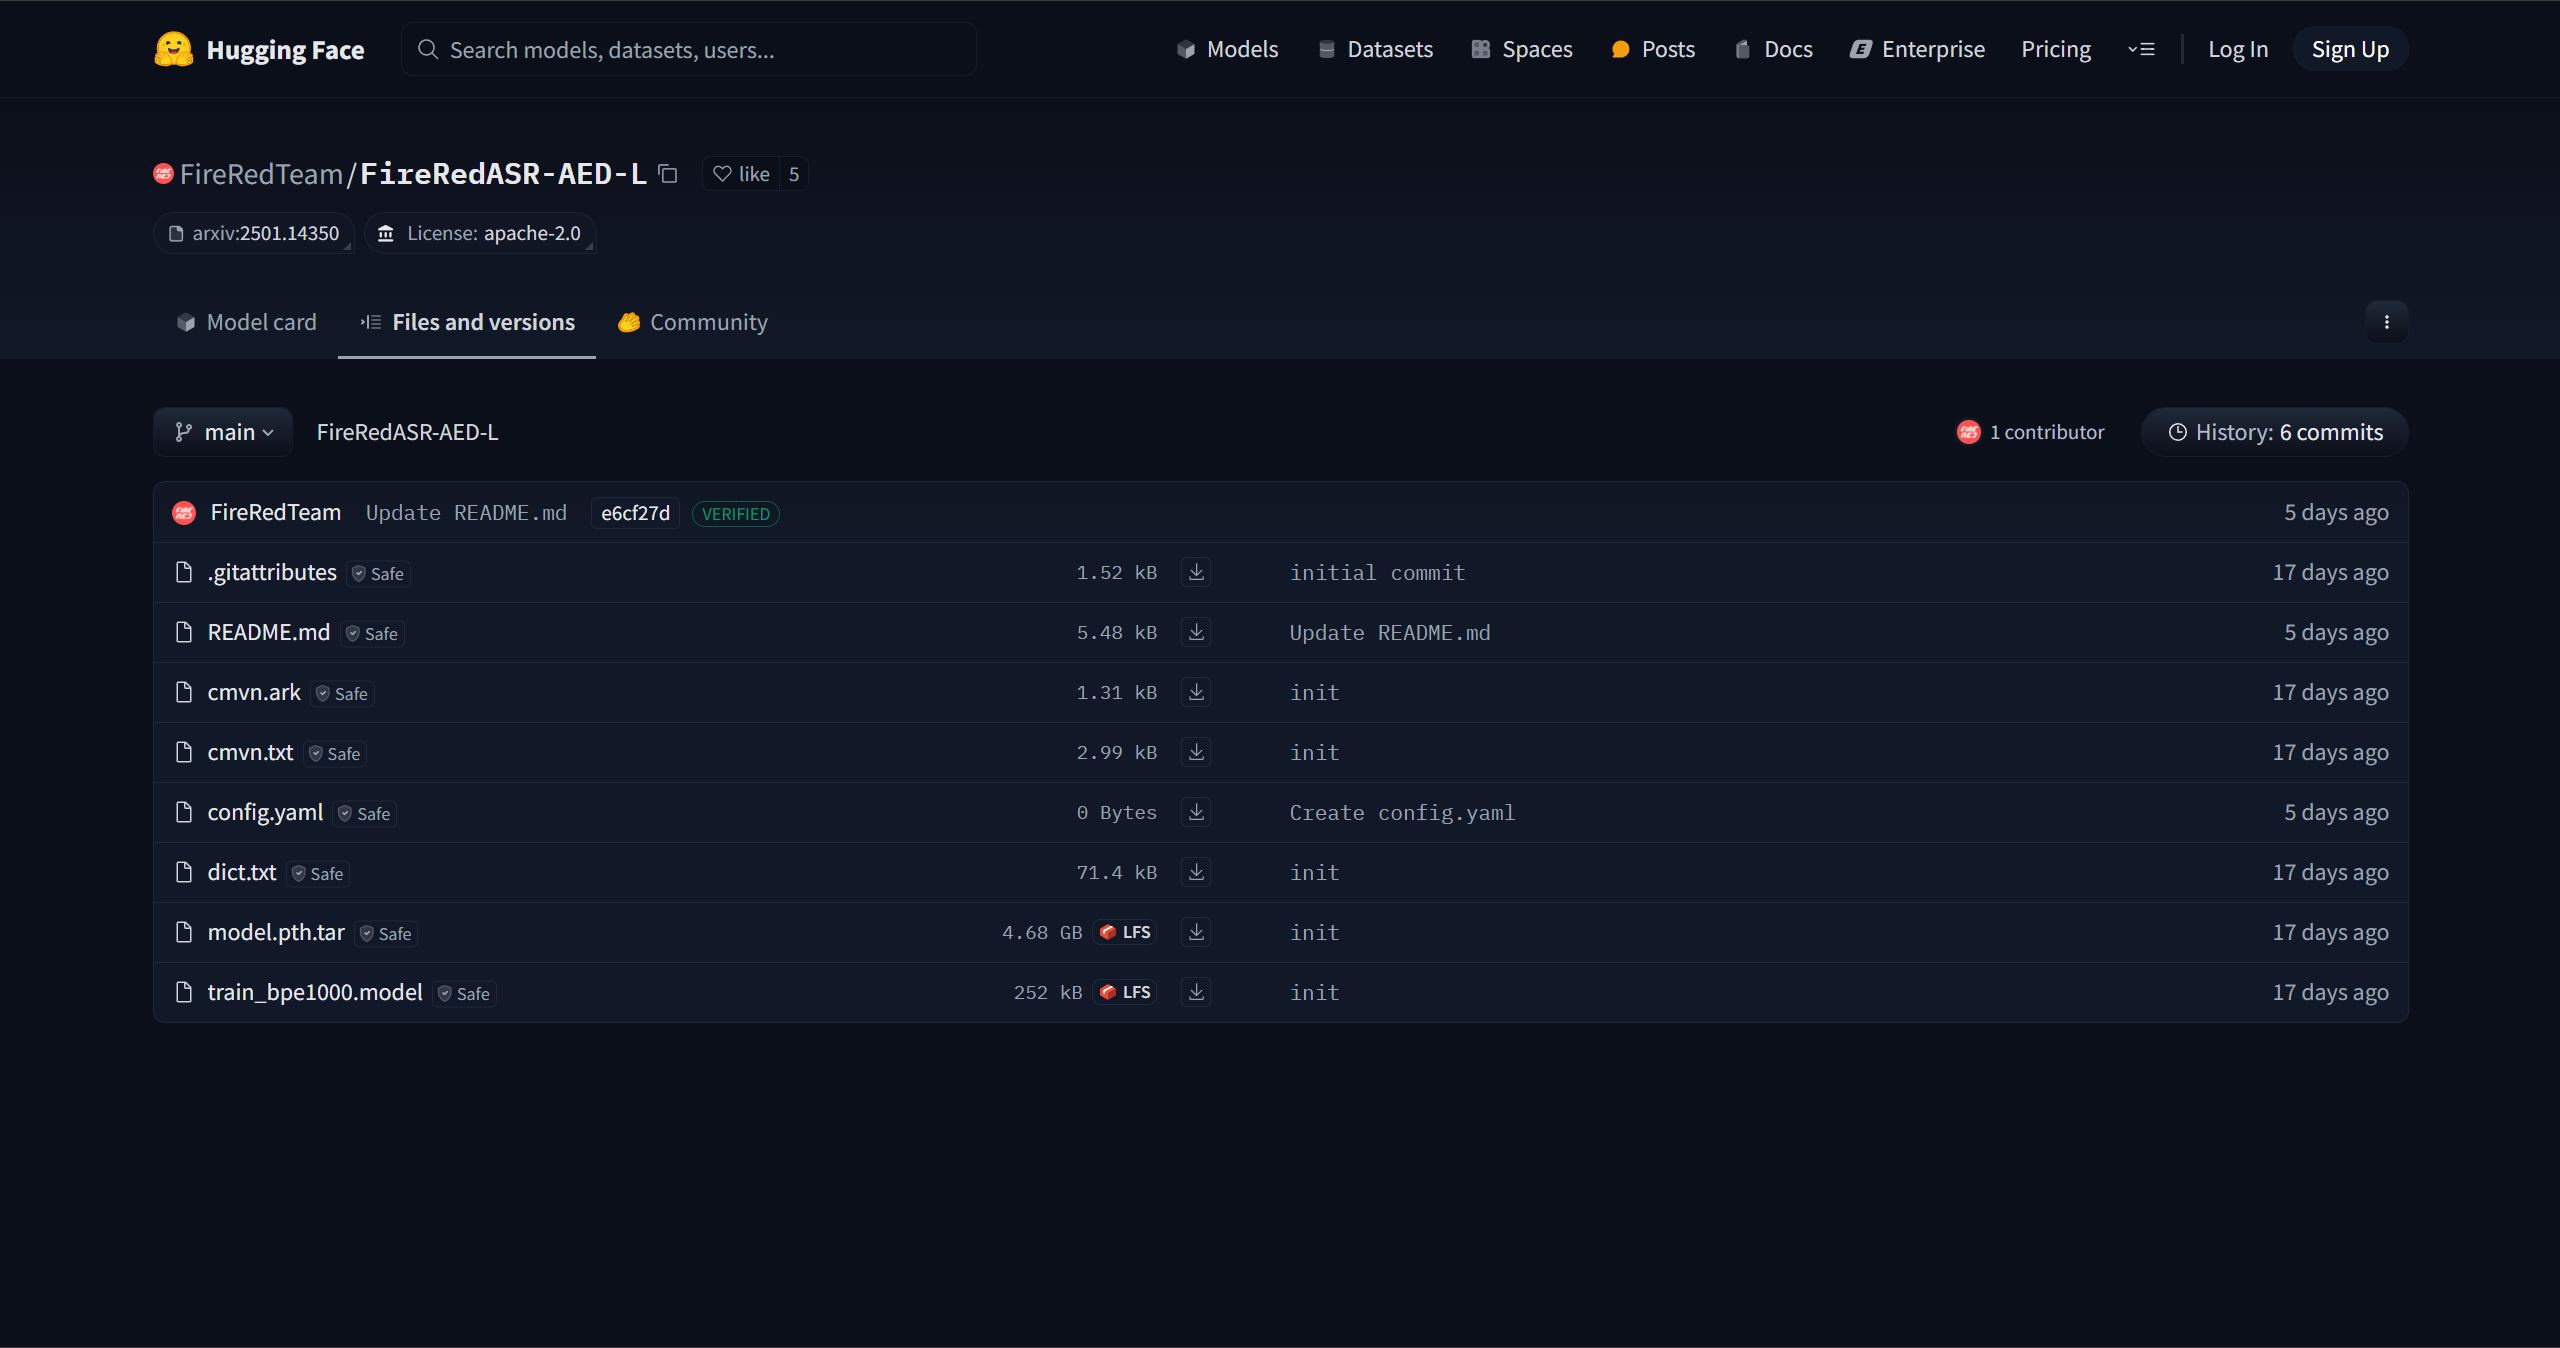Click the search models input field
This screenshot has height=1348, width=2560.
coord(688,49)
